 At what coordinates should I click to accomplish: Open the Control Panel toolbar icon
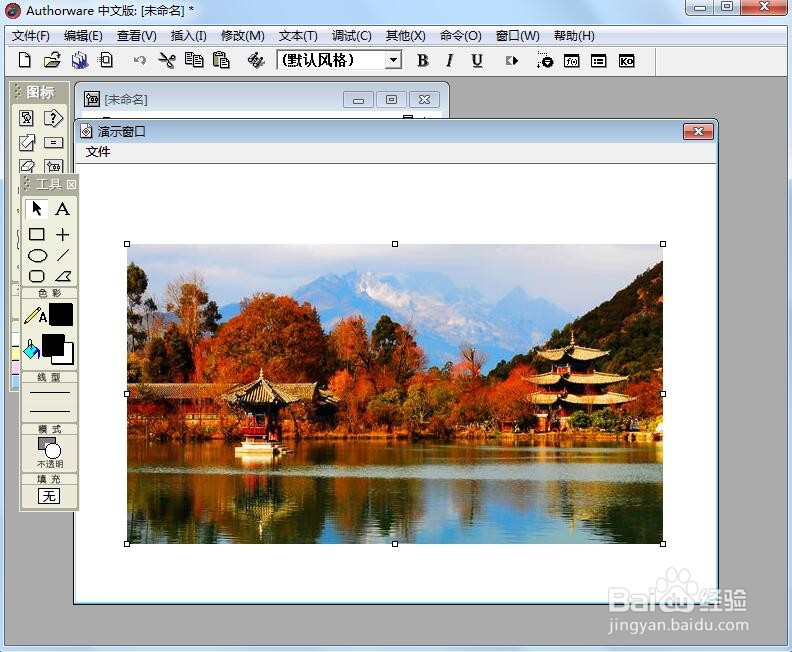[544, 60]
